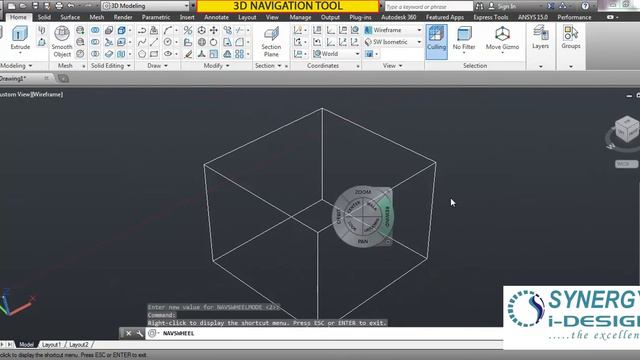Screen dimensions: 640x360
Task: Open the Surface ribbon tab
Action: point(70,17)
